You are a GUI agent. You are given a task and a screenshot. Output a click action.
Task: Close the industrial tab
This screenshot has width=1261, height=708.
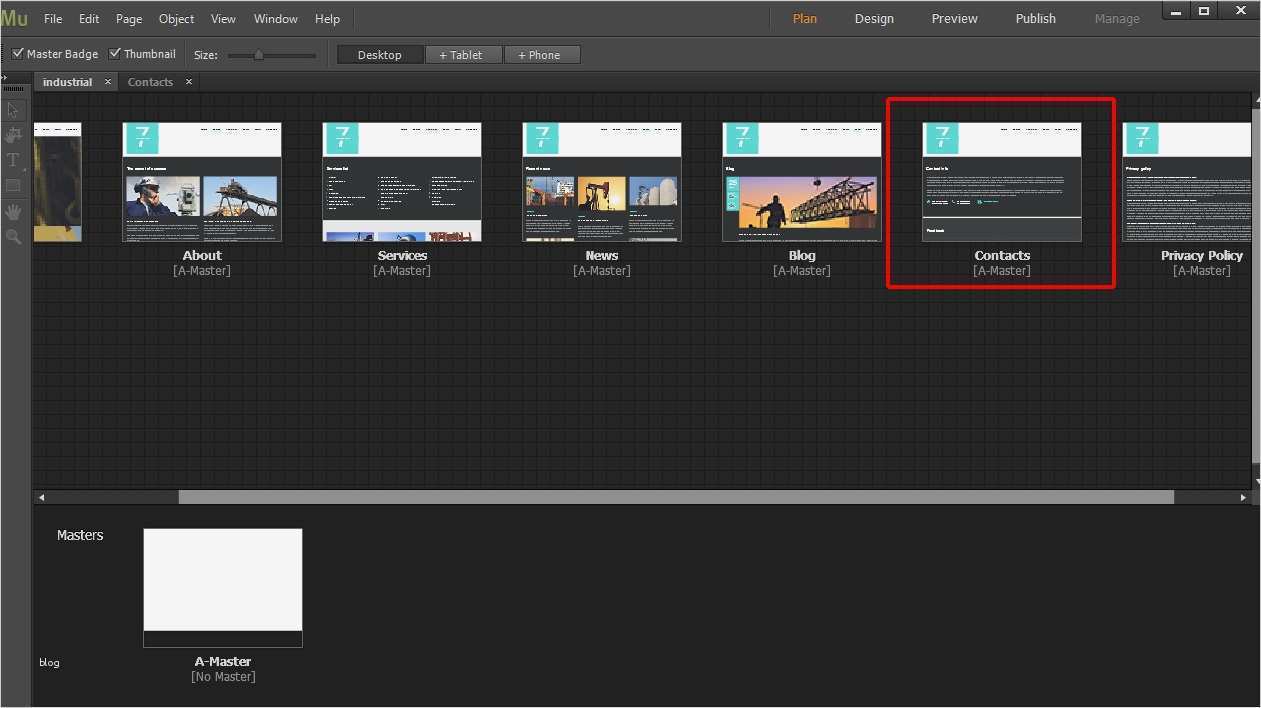108,82
